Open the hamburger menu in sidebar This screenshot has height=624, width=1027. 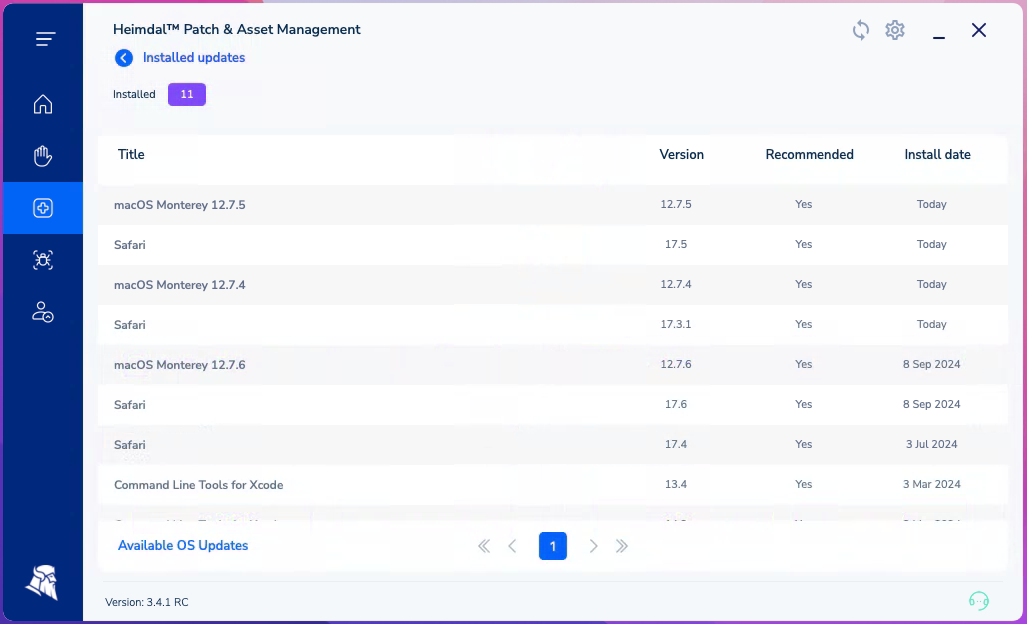click(x=45, y=39)
